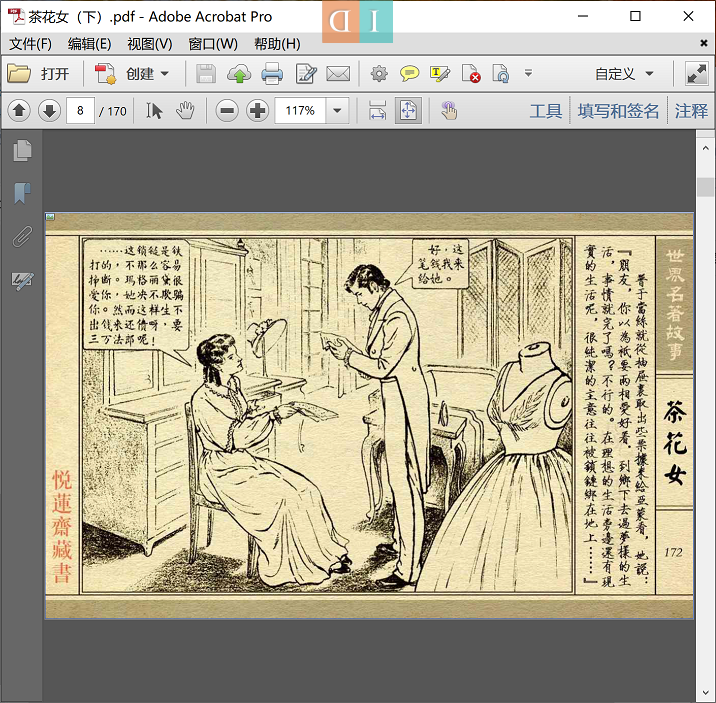This screenshot has height=703, width=716.
Task: Open the 帮助(H) menu
Action: click(277, 44)
